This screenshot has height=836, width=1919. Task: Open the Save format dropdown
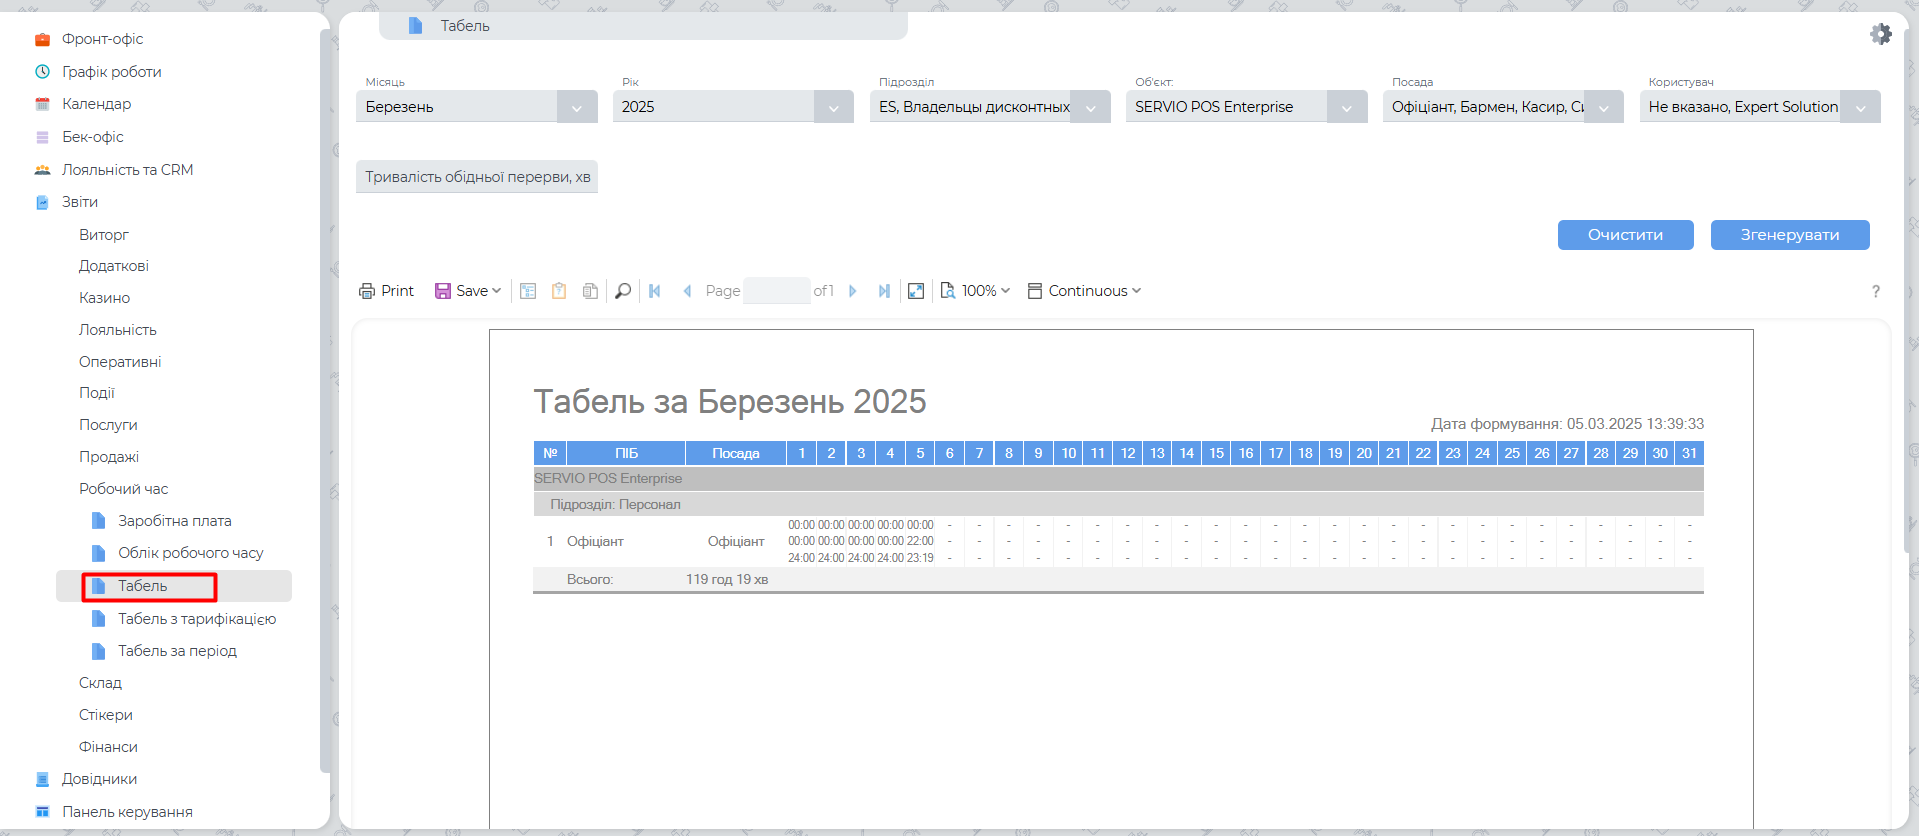coord(468,291)
